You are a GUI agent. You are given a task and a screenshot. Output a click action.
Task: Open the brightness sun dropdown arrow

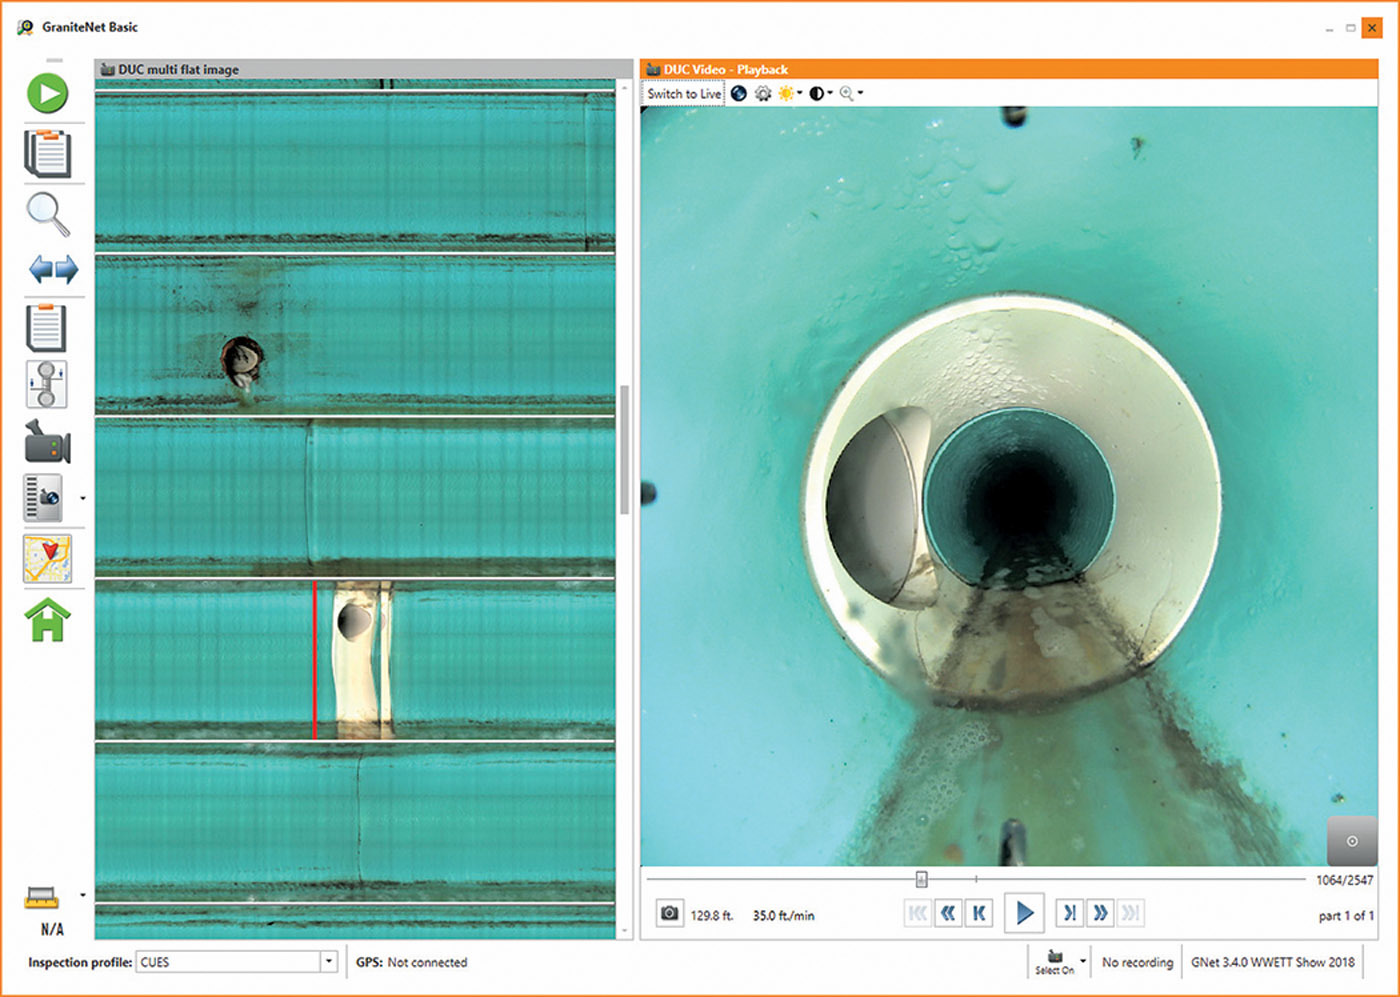[800, 94]
